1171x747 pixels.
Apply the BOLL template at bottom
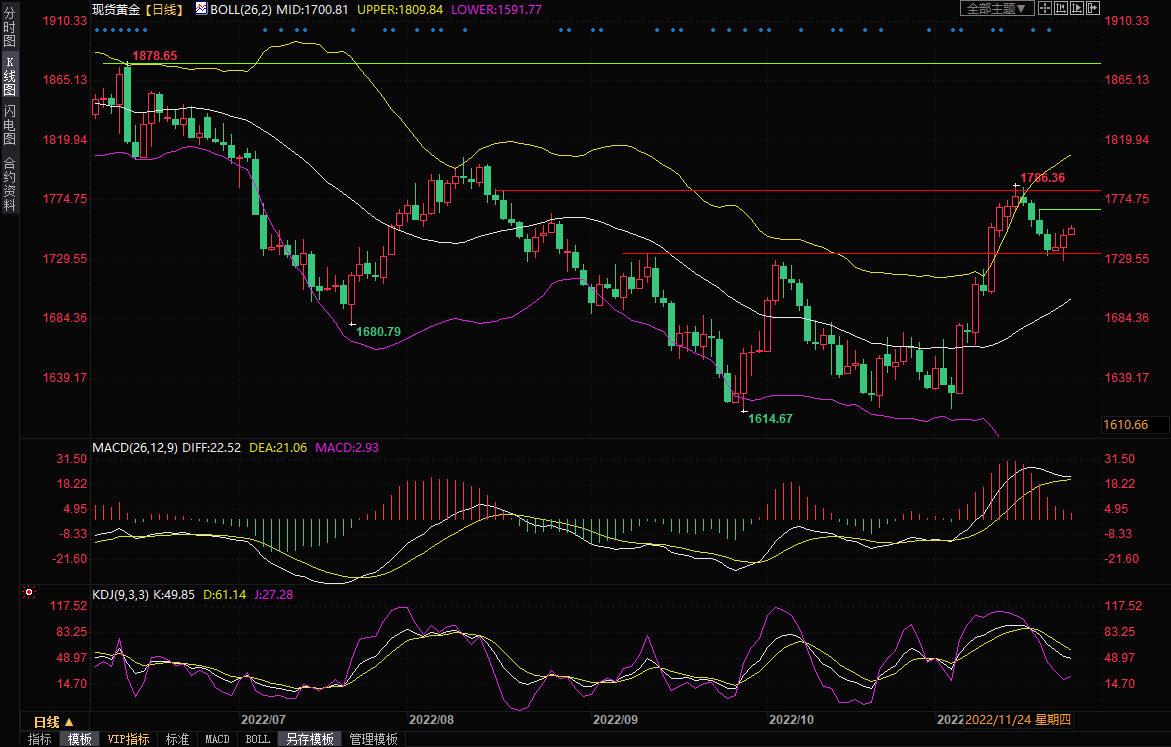257,739
